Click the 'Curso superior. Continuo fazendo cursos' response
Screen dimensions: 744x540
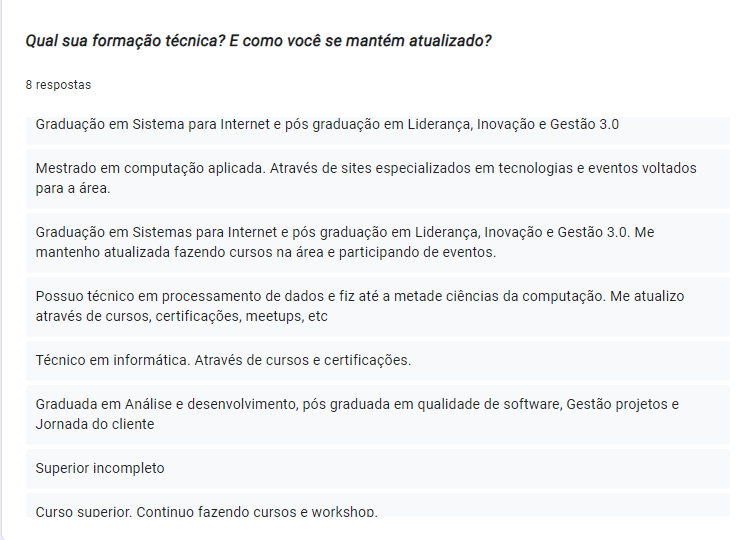tap(378, 506)
